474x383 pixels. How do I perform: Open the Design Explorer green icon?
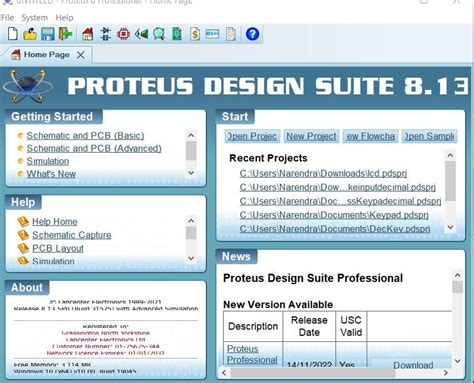(177, 34)
